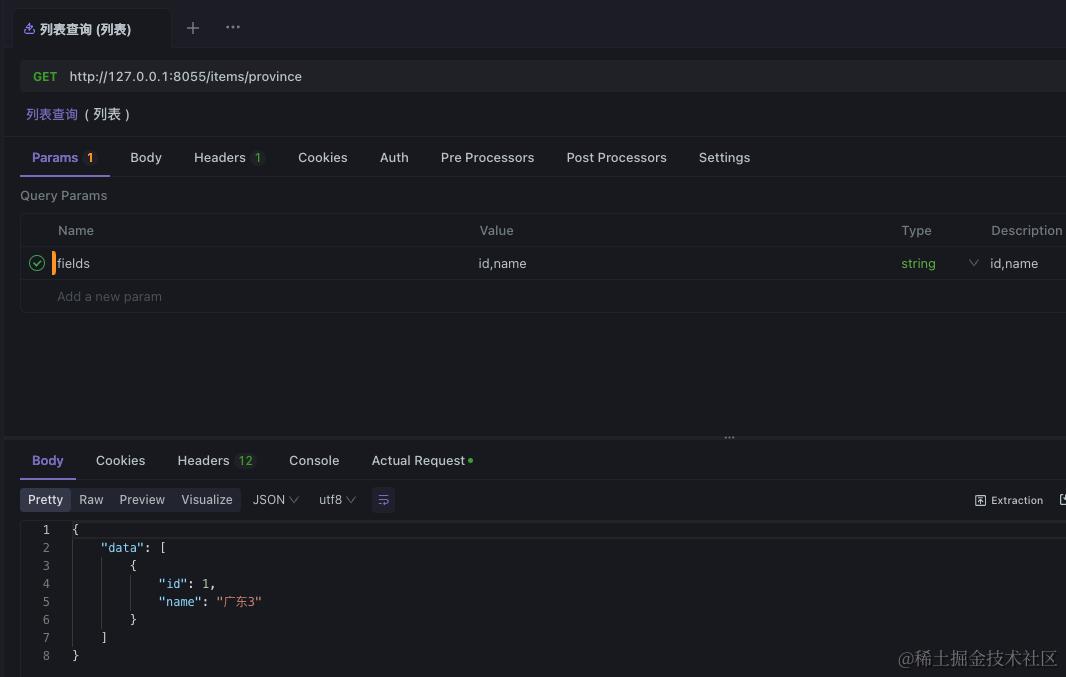The height and width of the screenshot is (677, 1066).
Task: Click the Add a new param row
Action: pyautogui.click(x=110, y=296)
